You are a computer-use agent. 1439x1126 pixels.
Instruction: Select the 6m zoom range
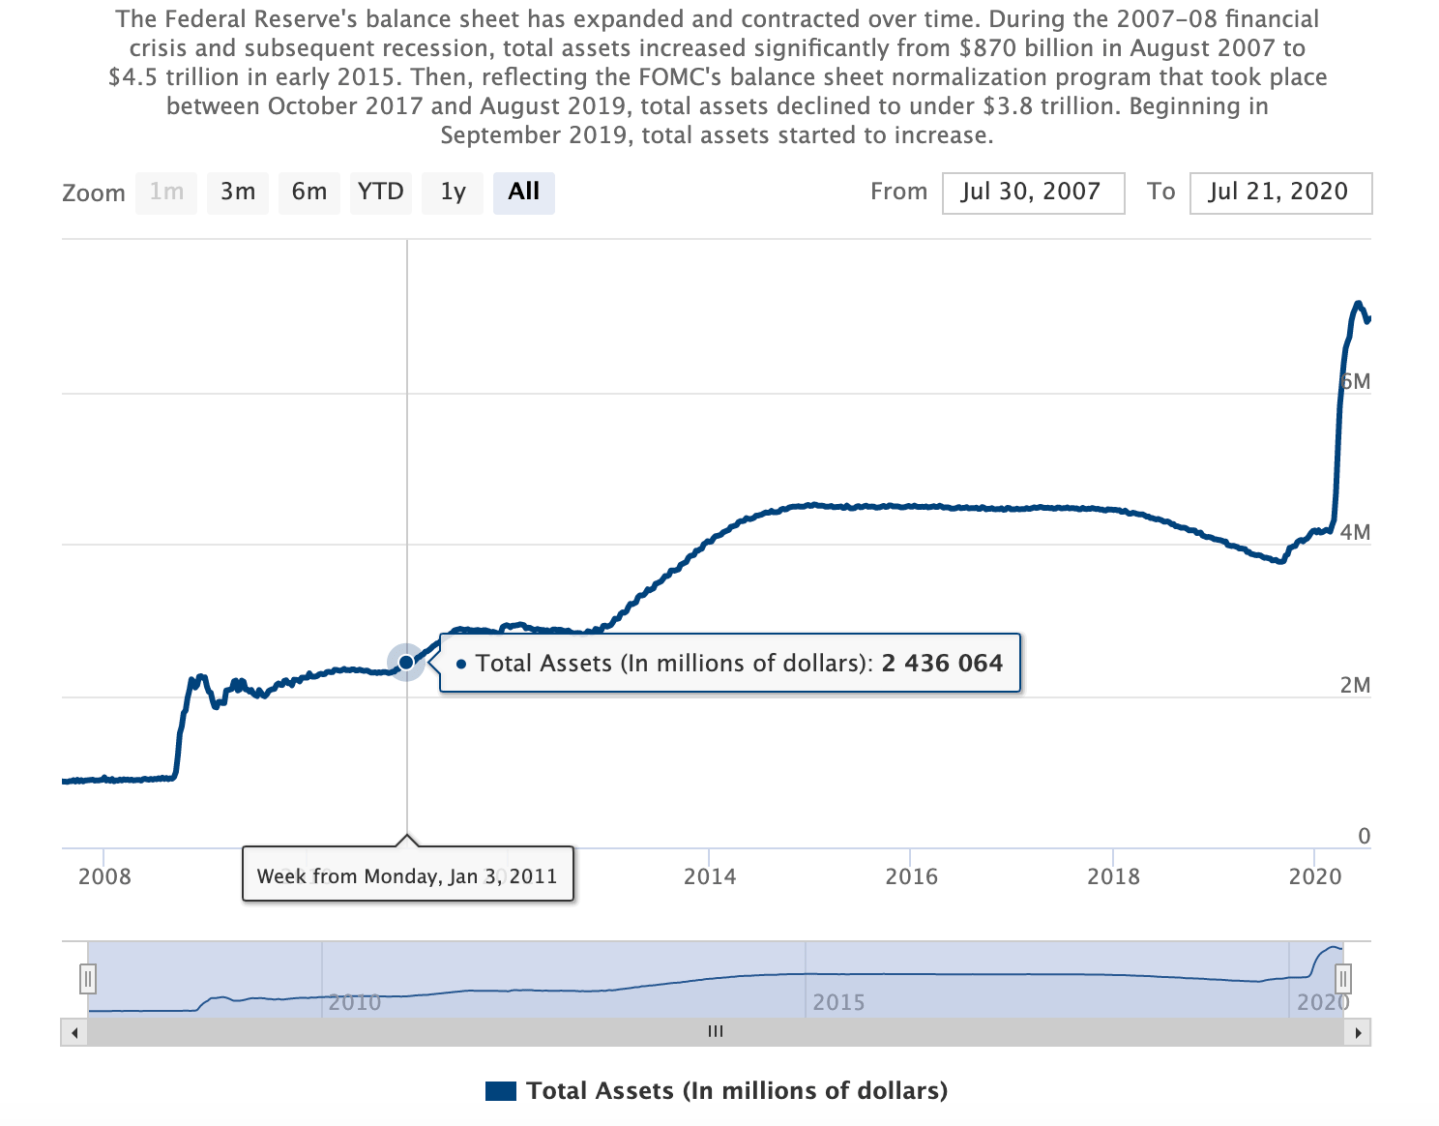coord(309,192)
